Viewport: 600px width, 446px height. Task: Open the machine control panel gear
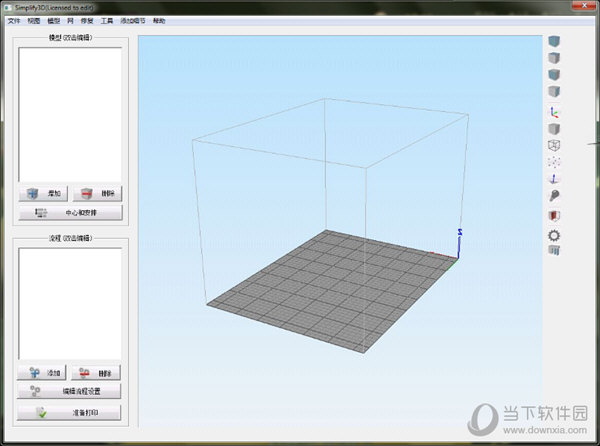click(x=554, y=235)
